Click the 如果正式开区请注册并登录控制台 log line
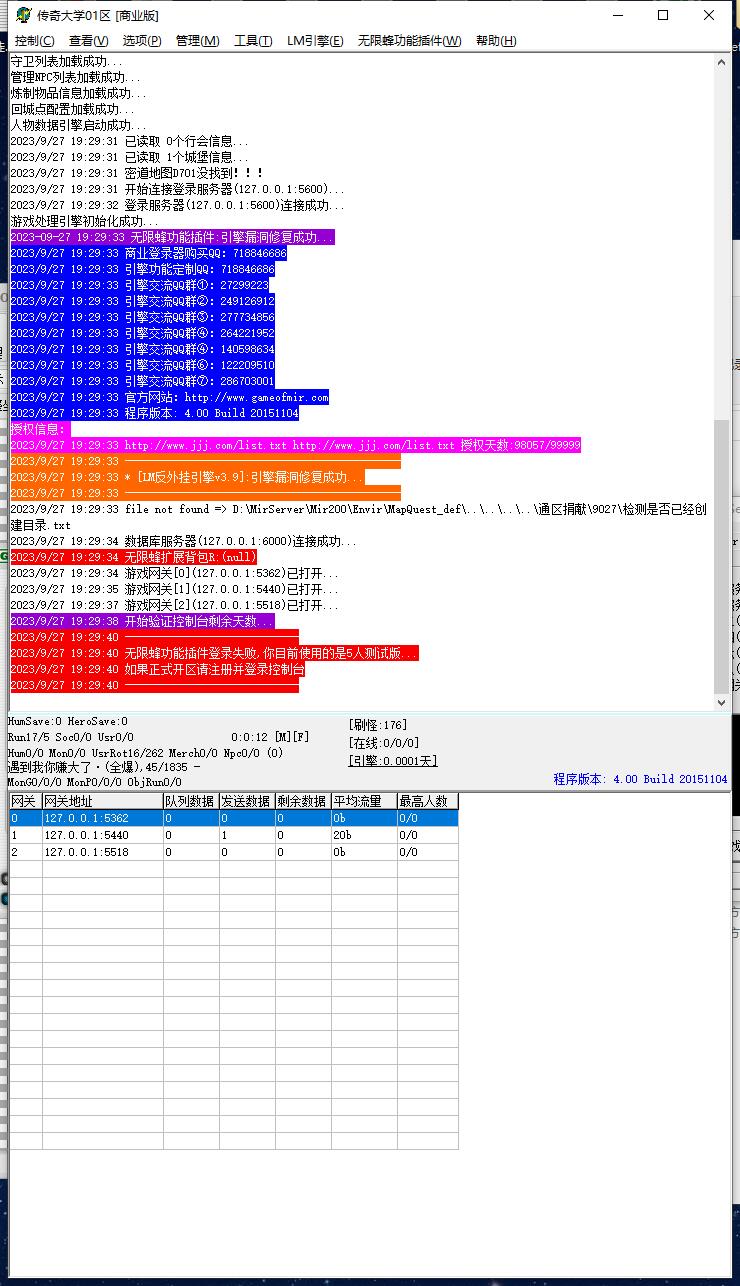The image size is (740, 1286). point(157,669)
